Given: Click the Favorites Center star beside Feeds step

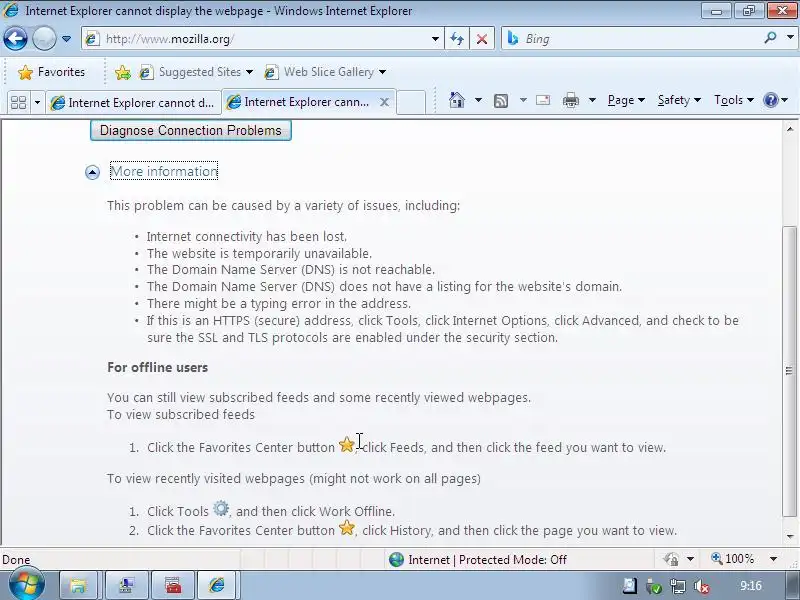Looking at the screenshot, I should (x=346, y=444).
